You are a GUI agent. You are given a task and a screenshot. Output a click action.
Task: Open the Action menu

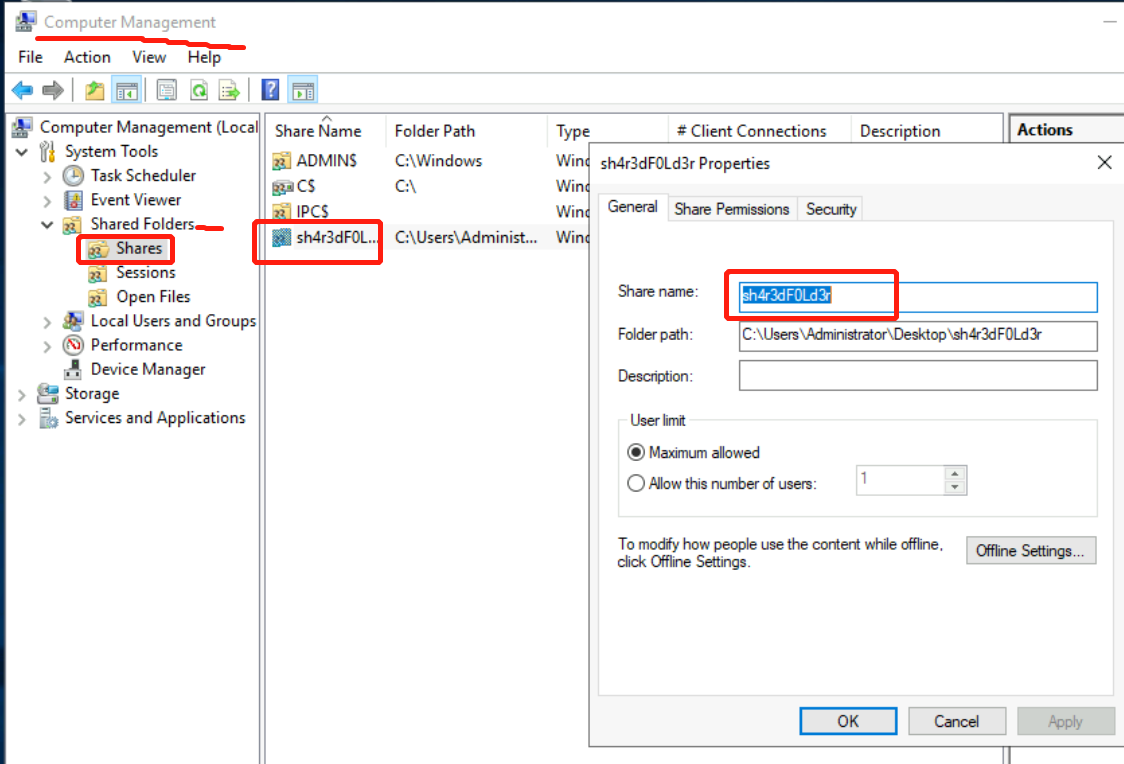point(87,57)
